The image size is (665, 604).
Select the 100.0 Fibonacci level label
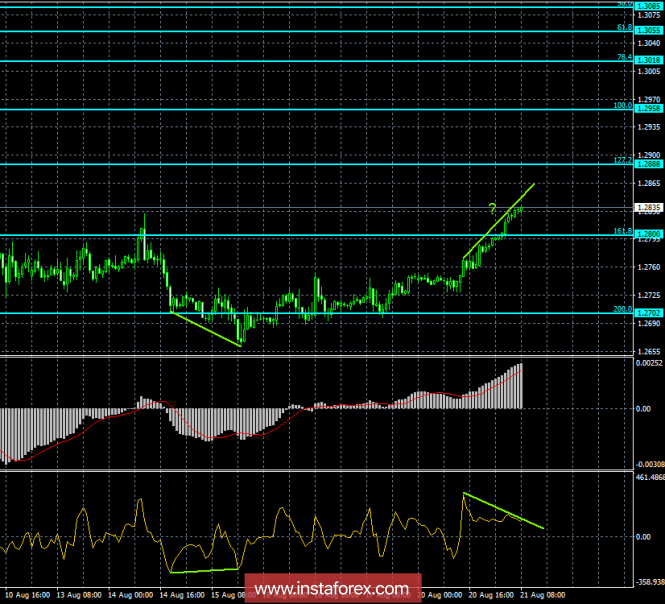coord(623,105)
